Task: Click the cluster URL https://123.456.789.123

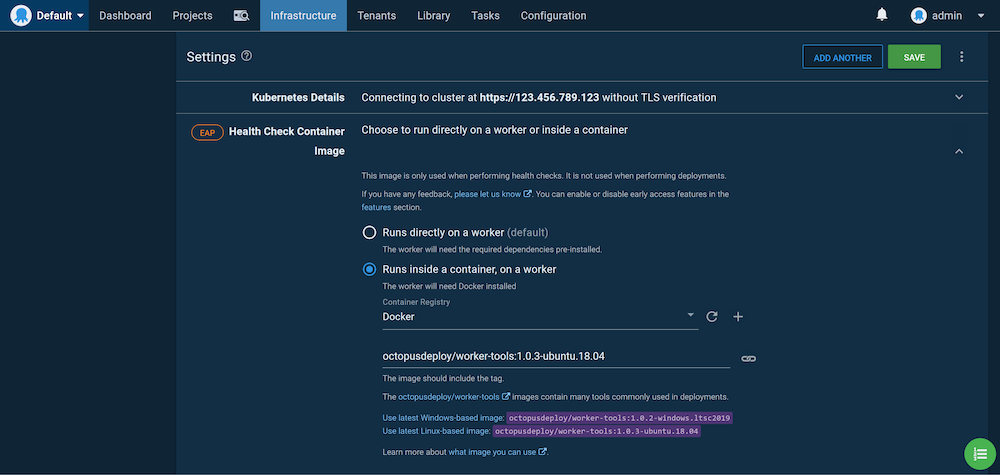Action: point(540,98)
